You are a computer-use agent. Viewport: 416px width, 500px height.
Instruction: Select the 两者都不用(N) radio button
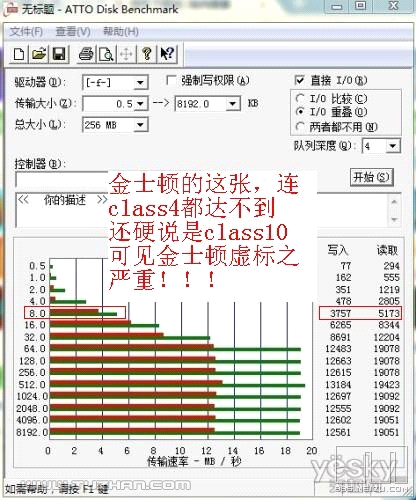(x=300, y=127)
